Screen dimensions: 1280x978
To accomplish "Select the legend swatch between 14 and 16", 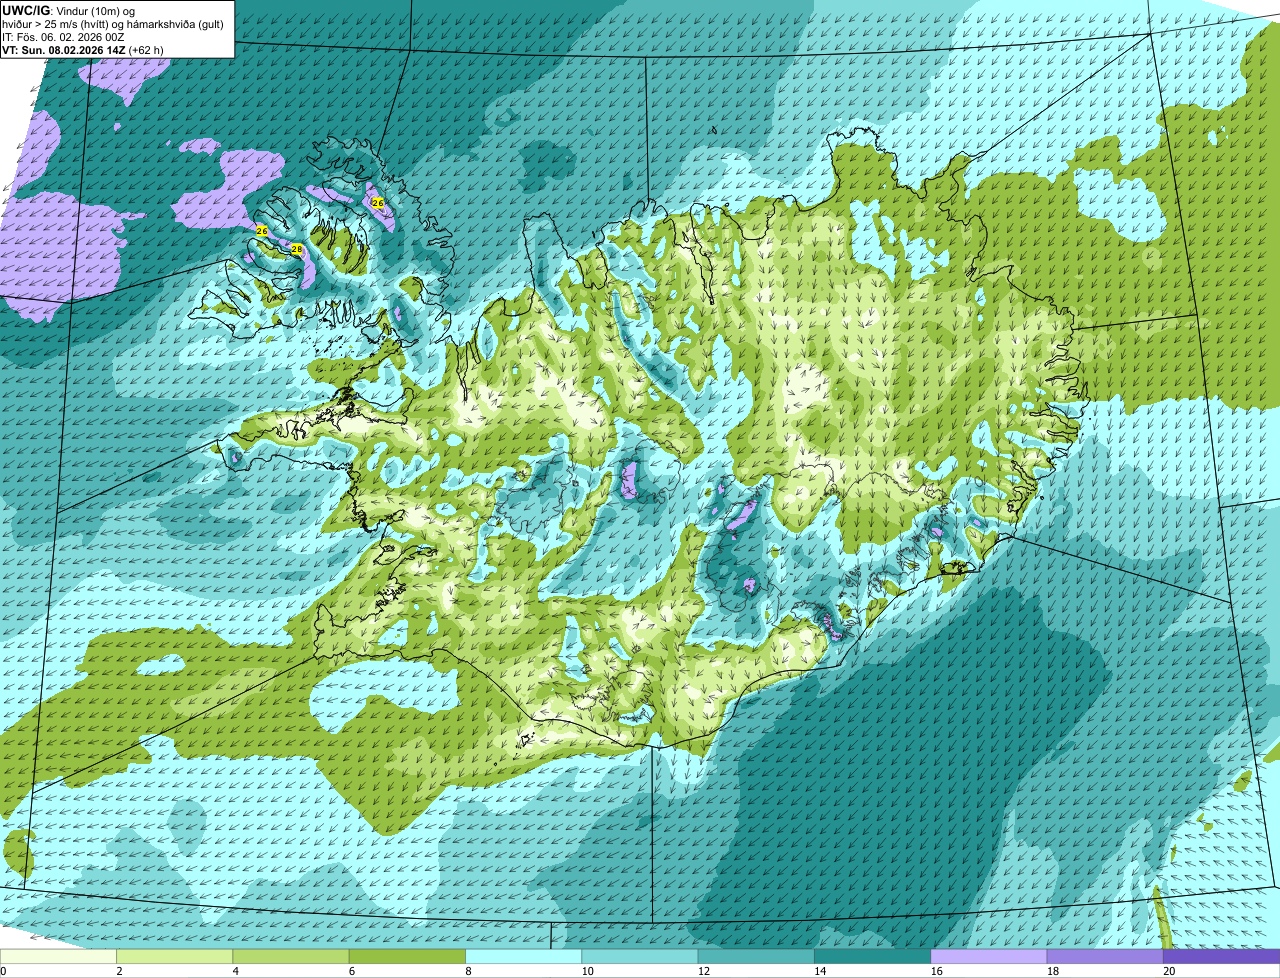I will [x=872, y=957].
